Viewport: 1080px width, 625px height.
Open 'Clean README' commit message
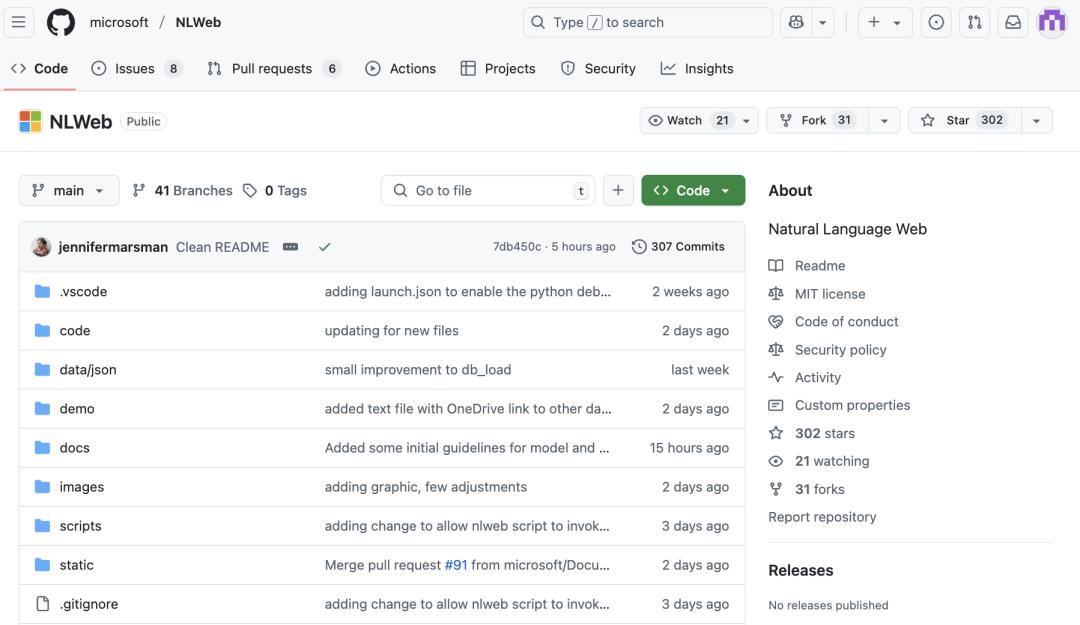pyautogui.click(x=222, y=247)
